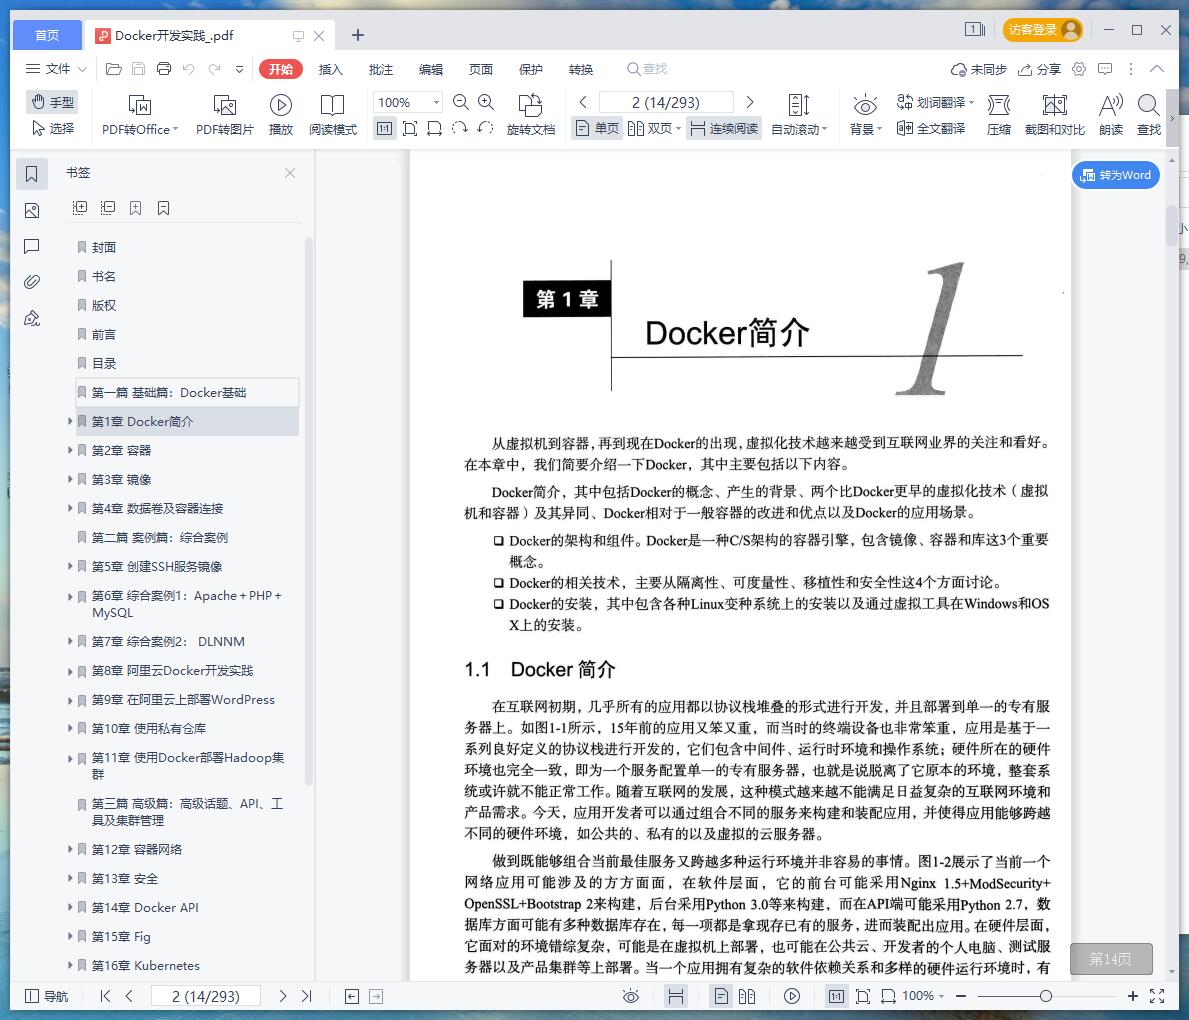Click the print icon in quick toolbar

pyautogui.click(x=164, y=69)
